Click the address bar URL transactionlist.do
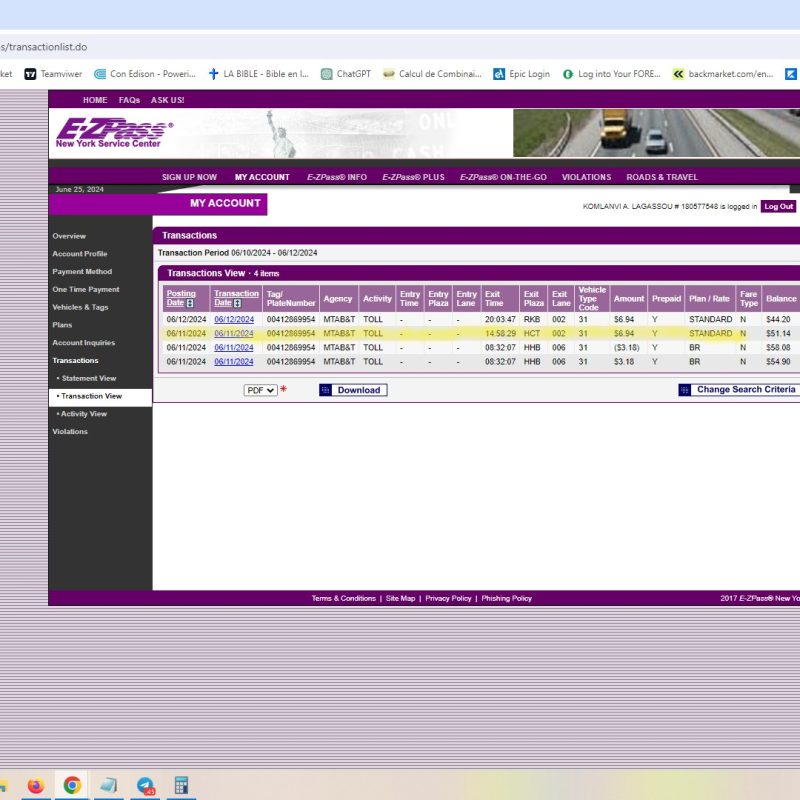800x800 pixels. click(43, 47)
